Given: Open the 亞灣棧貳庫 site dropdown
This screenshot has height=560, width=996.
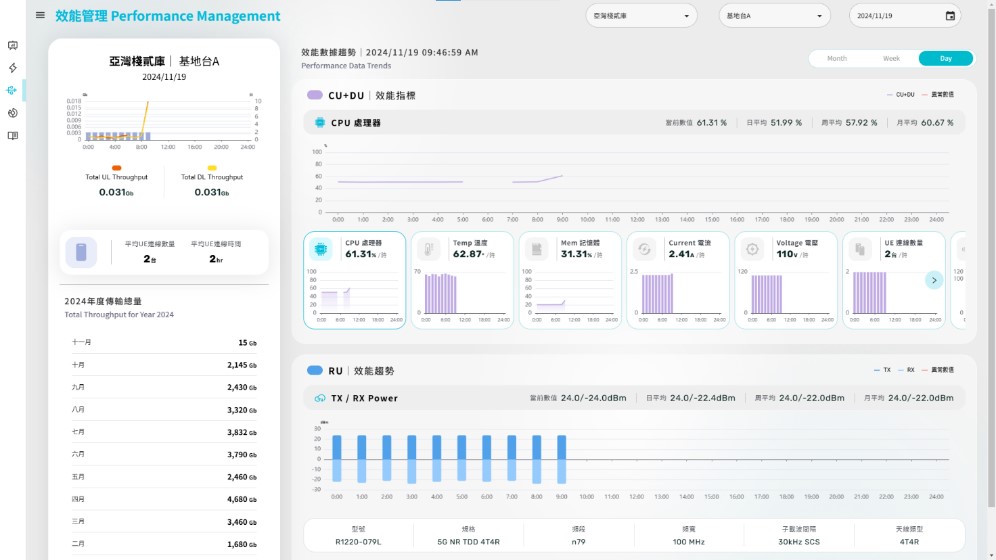Looking at the screenshot, I should tap(641, 16).
